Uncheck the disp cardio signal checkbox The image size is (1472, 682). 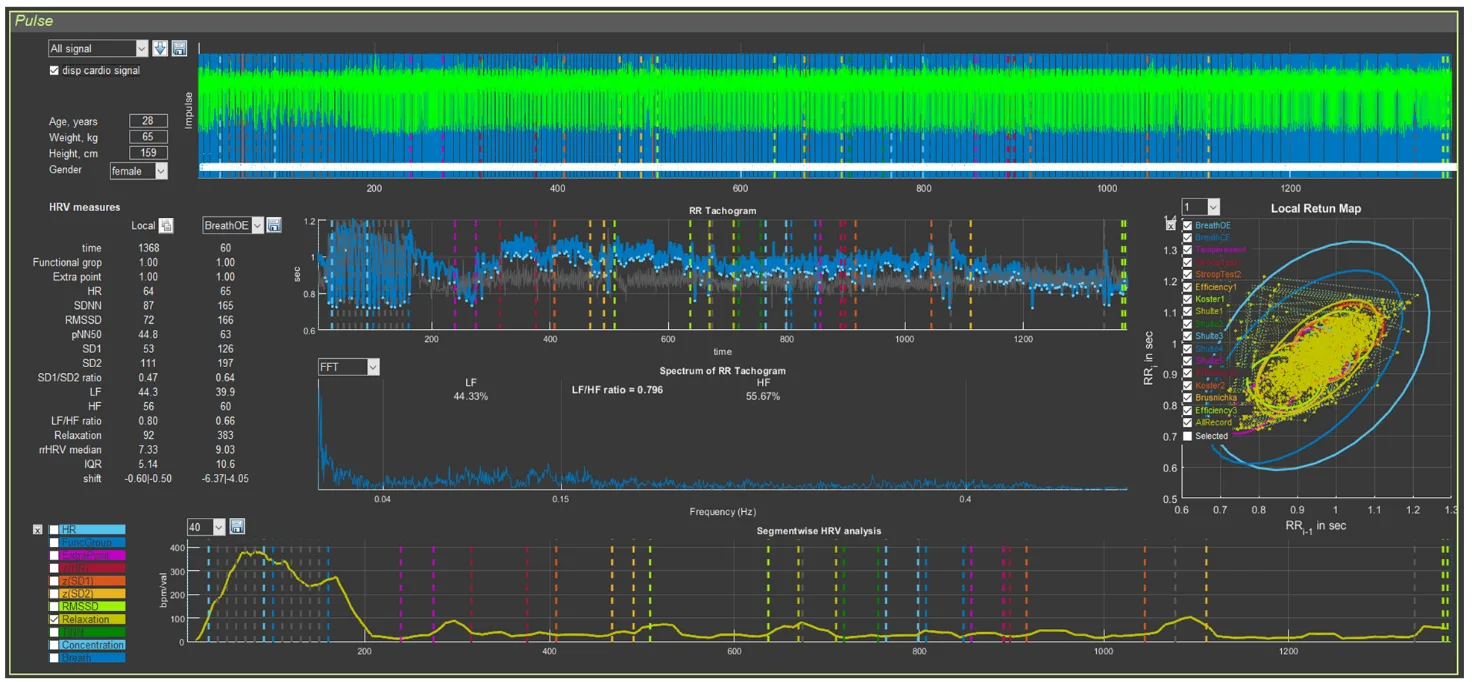tap(54, 71)
